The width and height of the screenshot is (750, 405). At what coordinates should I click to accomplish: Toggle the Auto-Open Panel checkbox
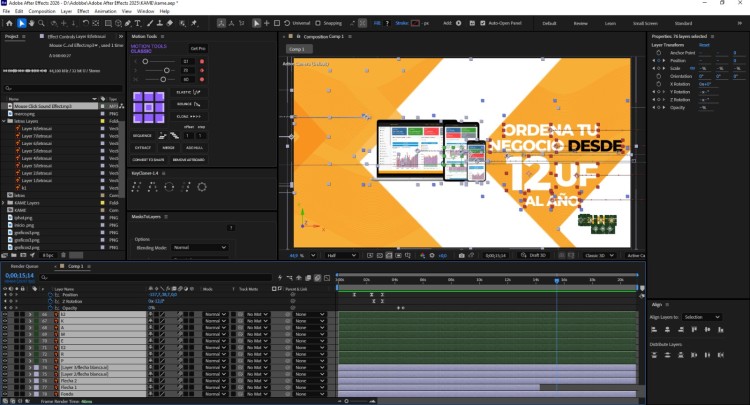[x=482, y=23]
